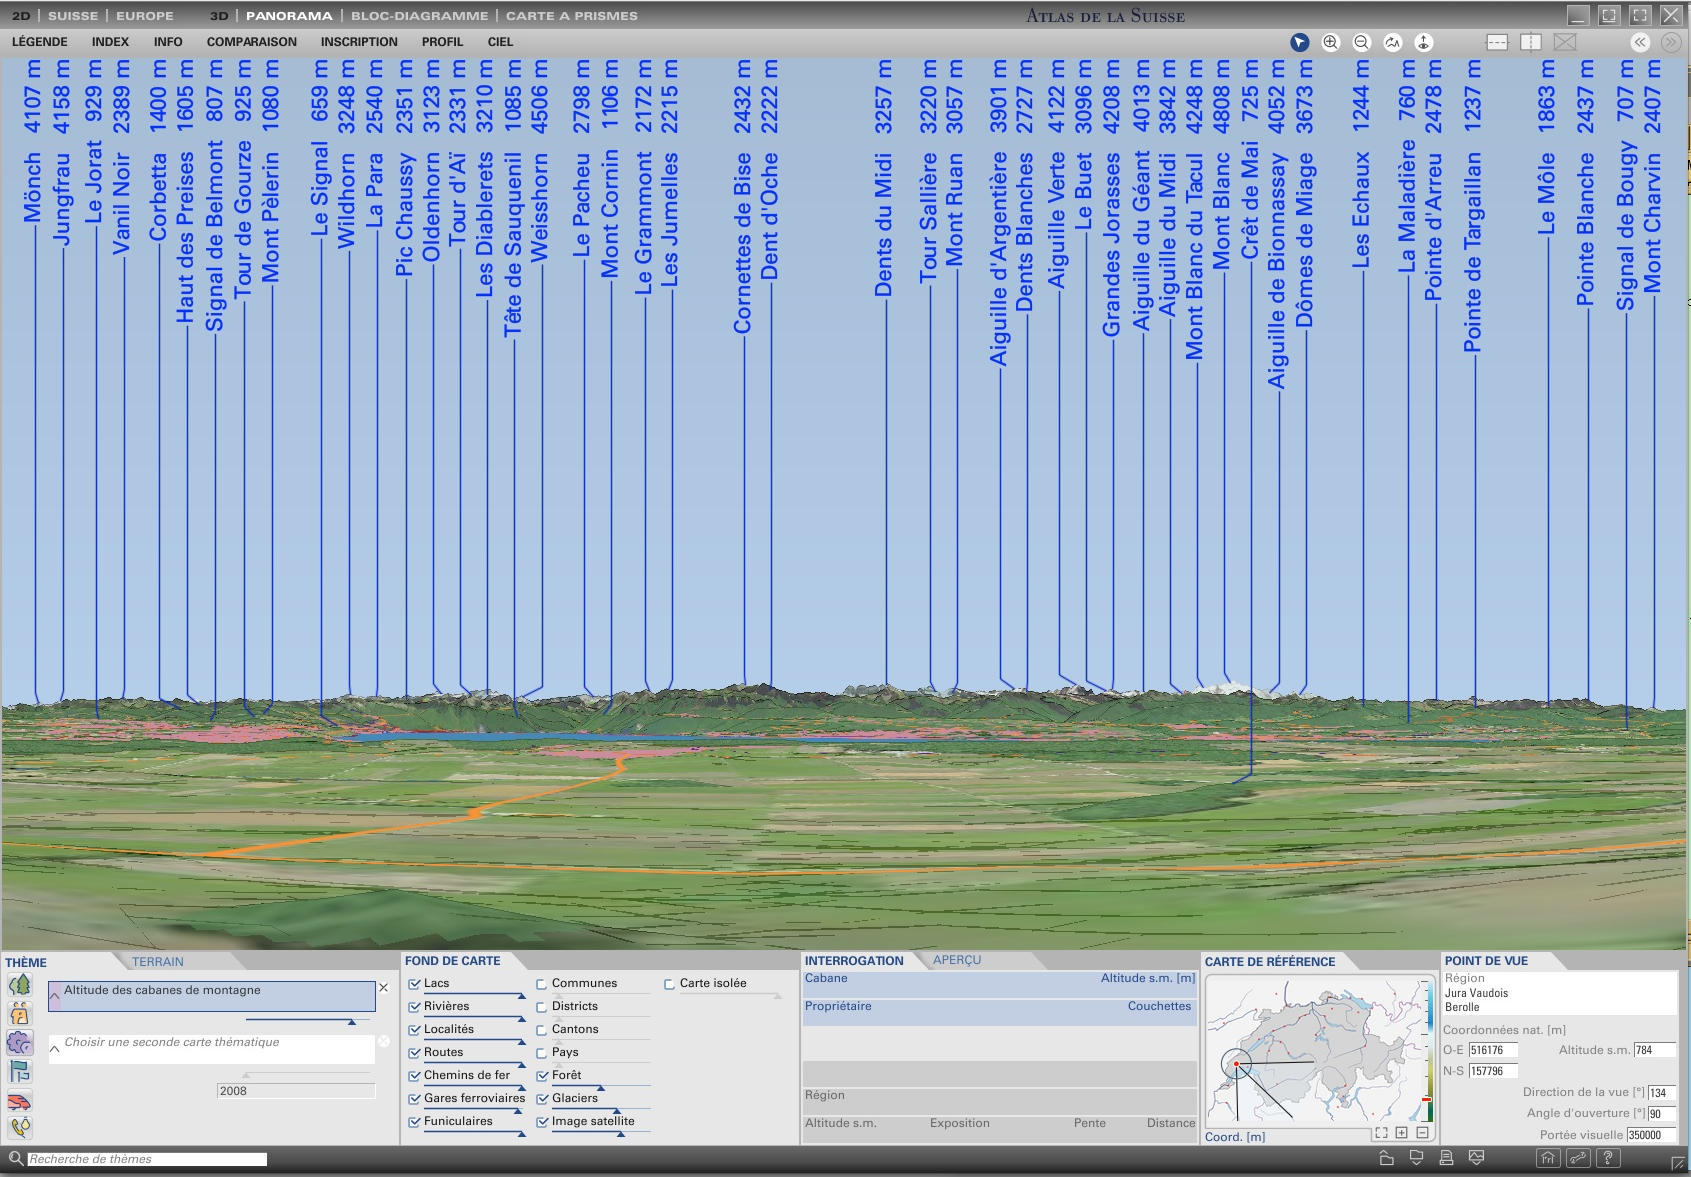Image resolution: width=1691 pixels, height=1177 pixels.
Task: Select the arrow pointer tool
Action: pos(1299,42)
